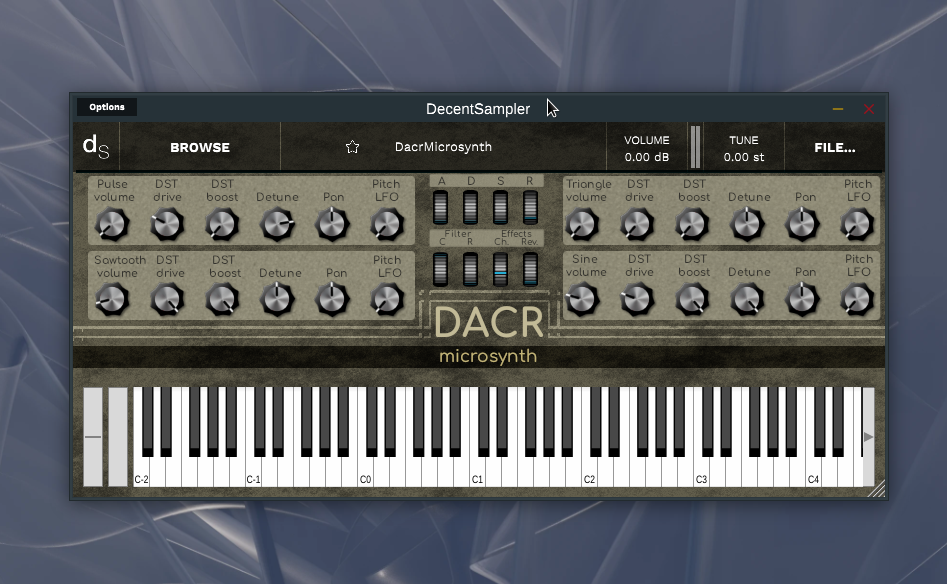
Task: Click the Attack (A) envelope slider
Action: pyautogui.click(x=440, y=207)
